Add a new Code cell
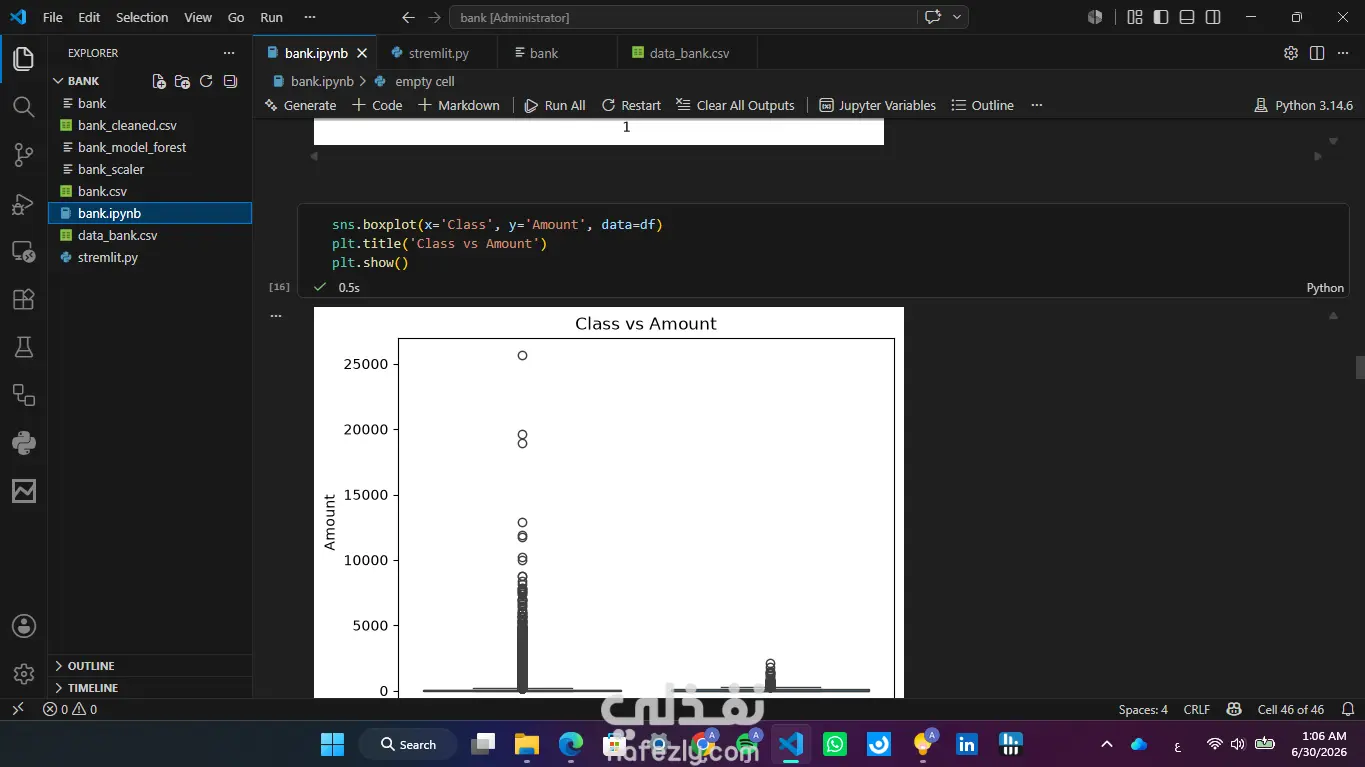 377,105
